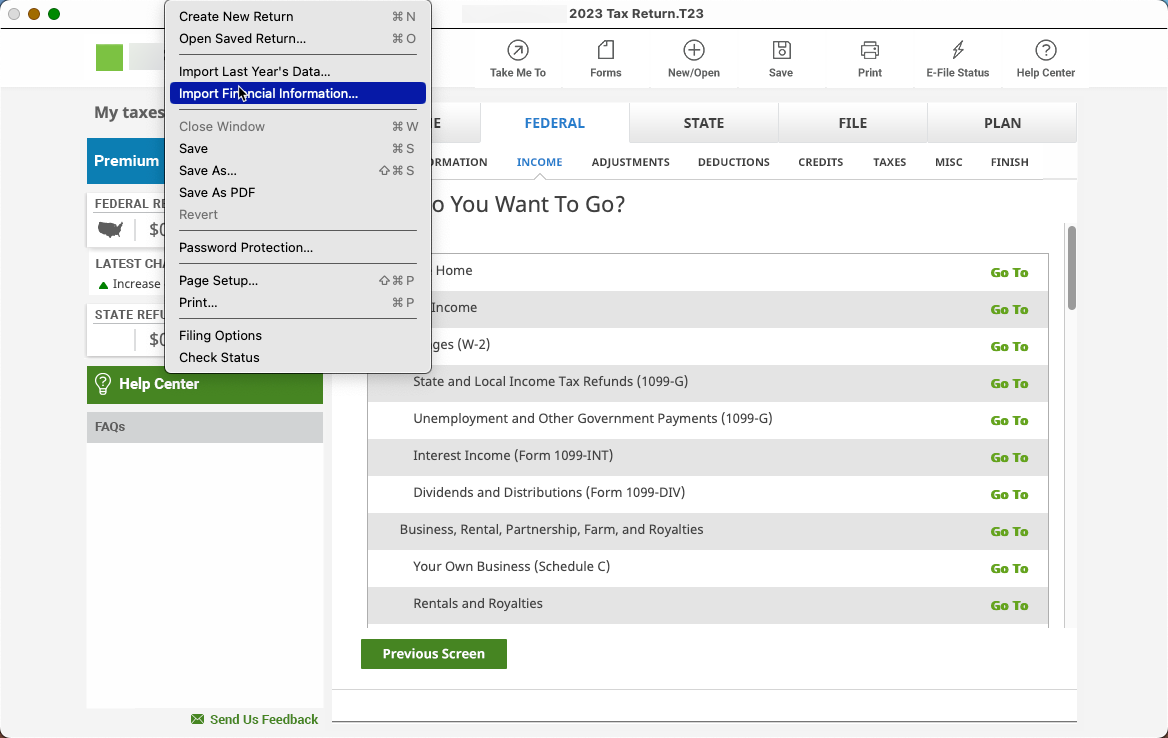The width and height of the screenshot is (1168, 738).
Task: Open Filing Options in the menu
Action: click(220, 335)
